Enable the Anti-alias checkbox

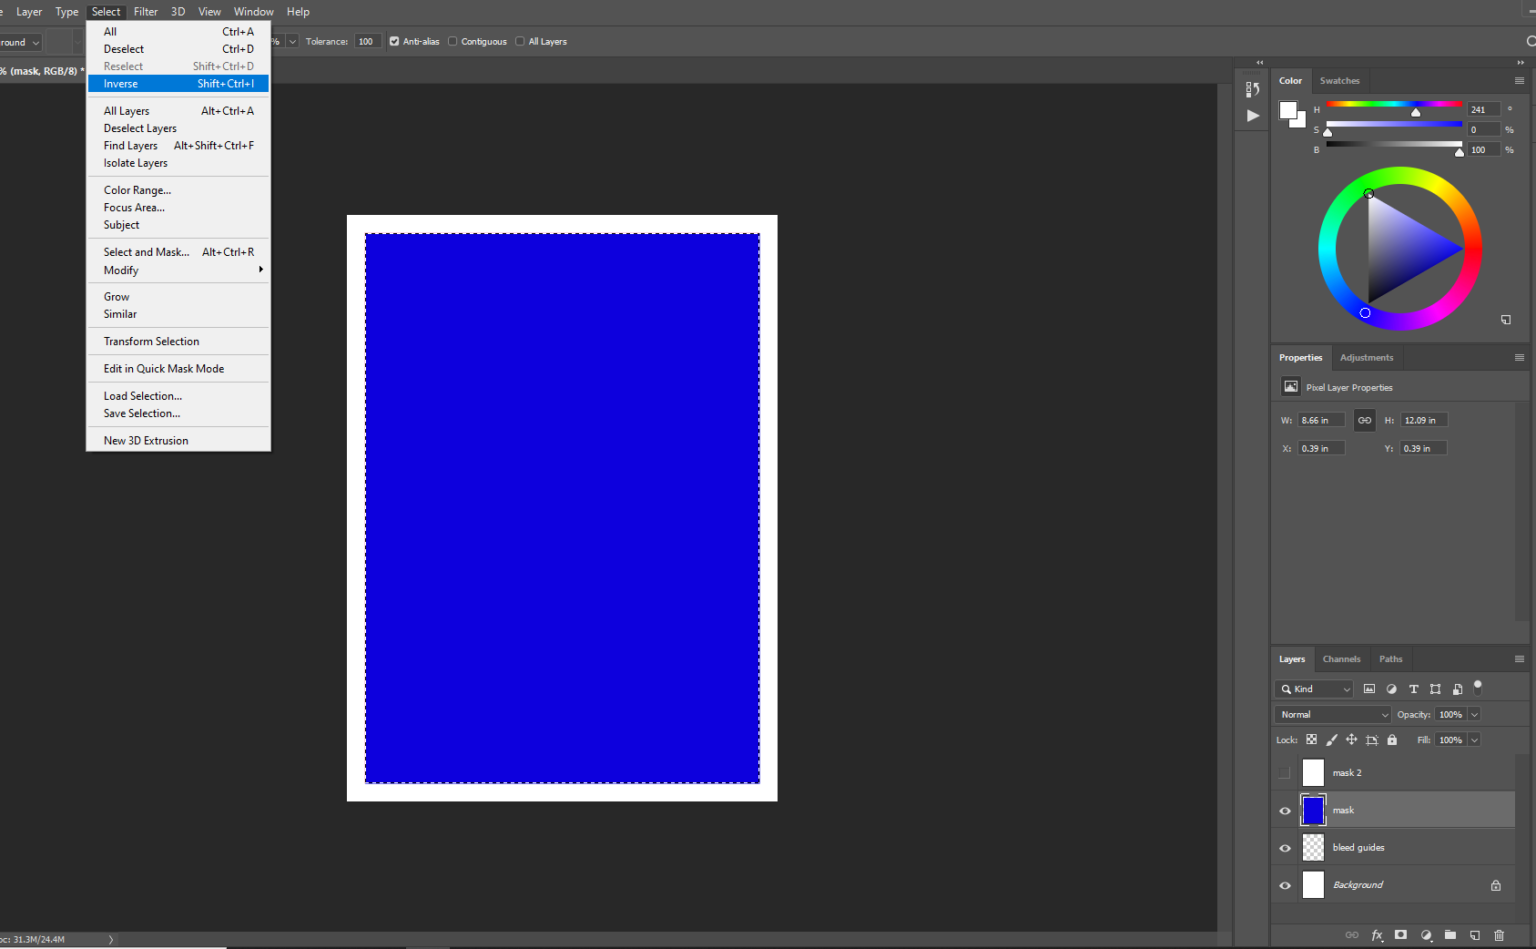click(x=394, y=41)
